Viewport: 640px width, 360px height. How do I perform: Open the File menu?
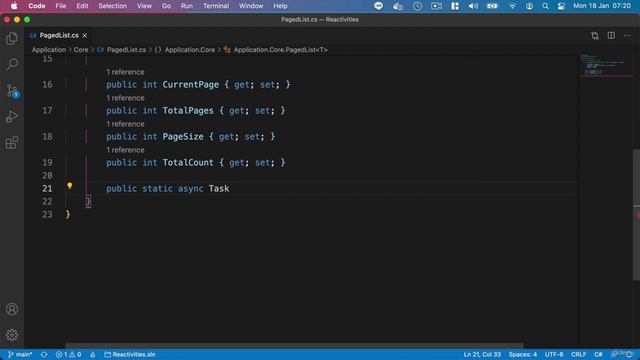tap(61, 6)
